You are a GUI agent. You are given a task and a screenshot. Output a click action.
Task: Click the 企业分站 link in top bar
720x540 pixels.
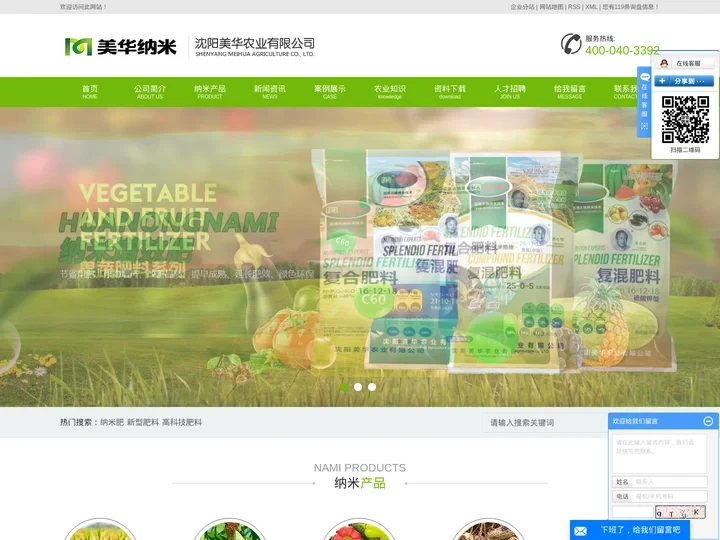coord(523,7)
